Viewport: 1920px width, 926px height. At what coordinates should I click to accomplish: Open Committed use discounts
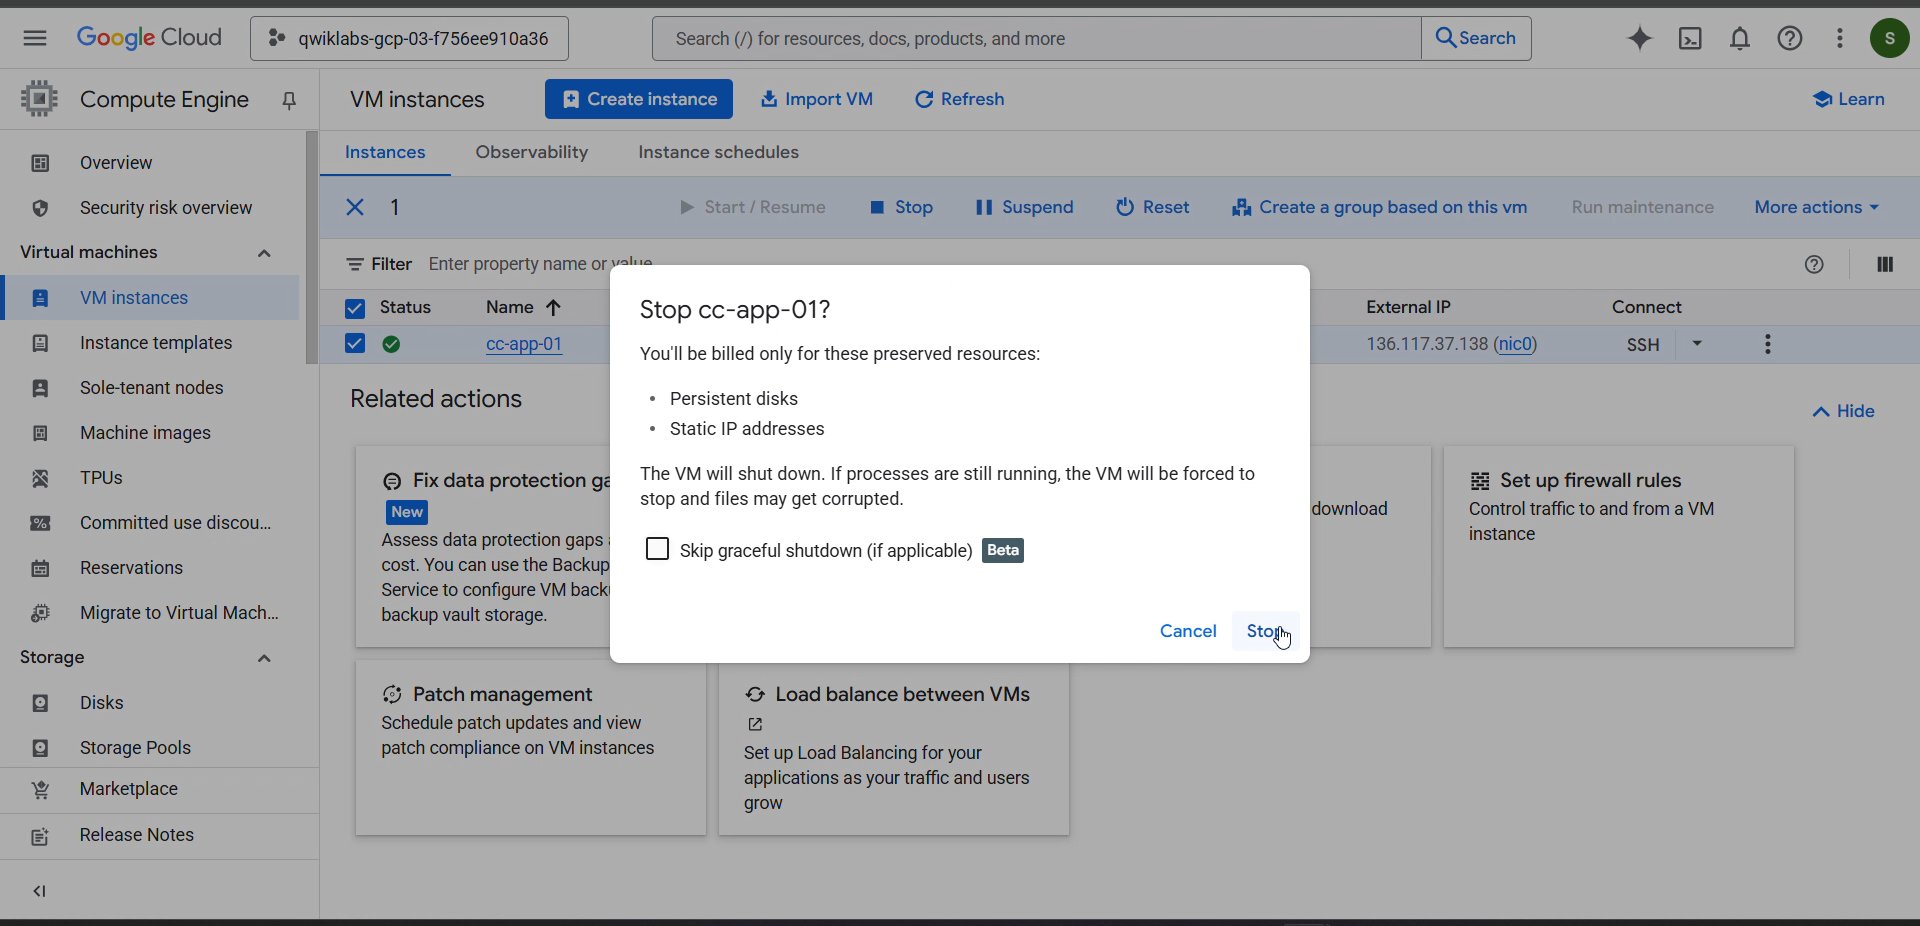150,523
